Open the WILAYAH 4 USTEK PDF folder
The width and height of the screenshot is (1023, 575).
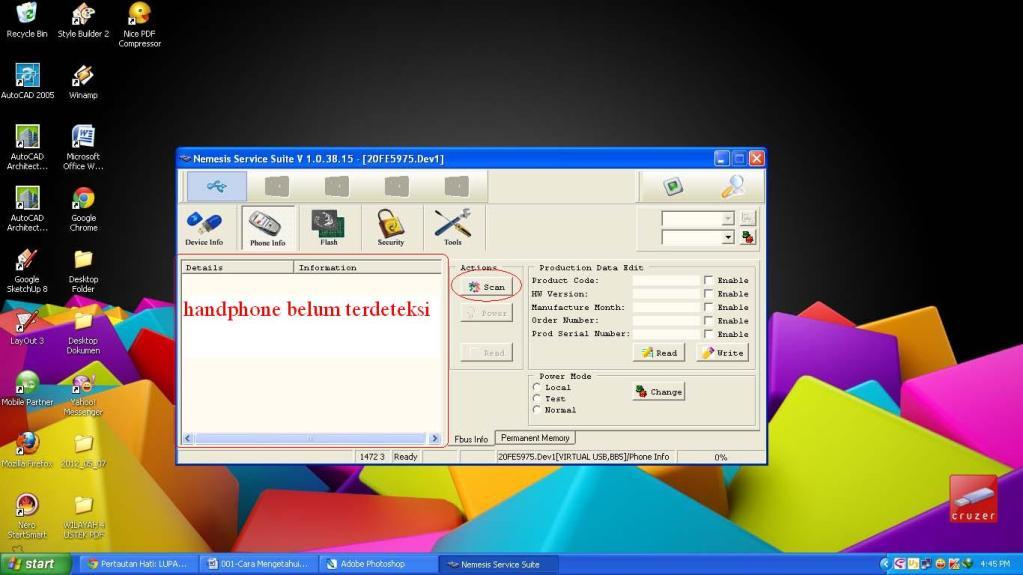(x=83, y=516)
